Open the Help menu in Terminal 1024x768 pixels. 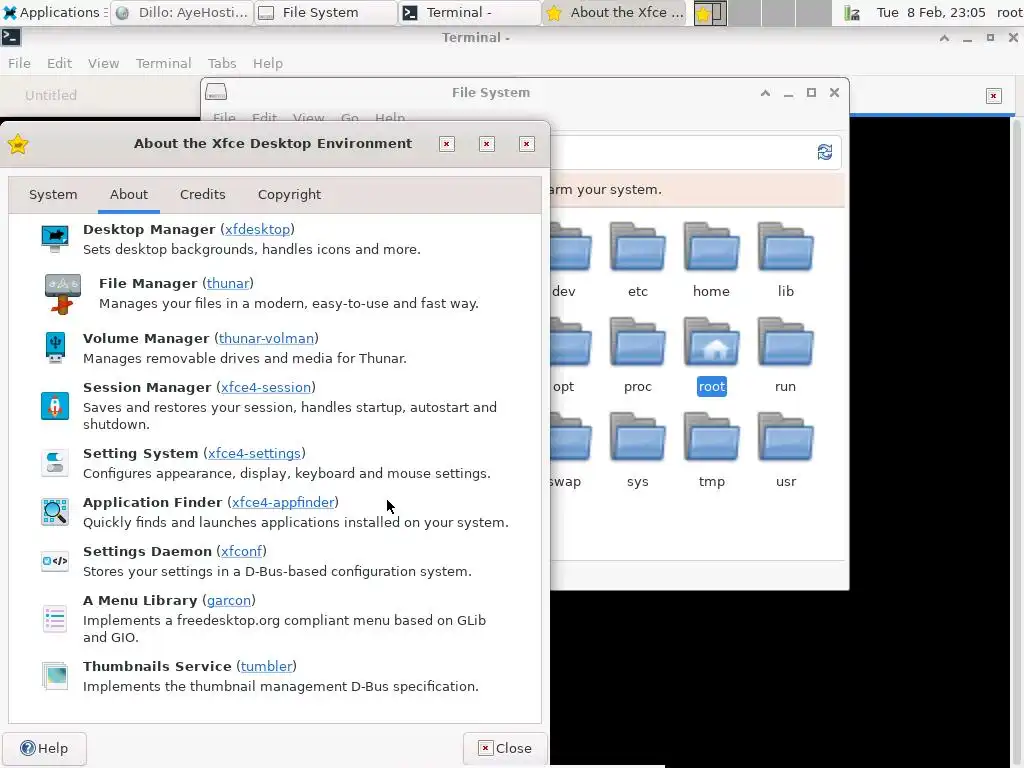[x=268, y=63]
